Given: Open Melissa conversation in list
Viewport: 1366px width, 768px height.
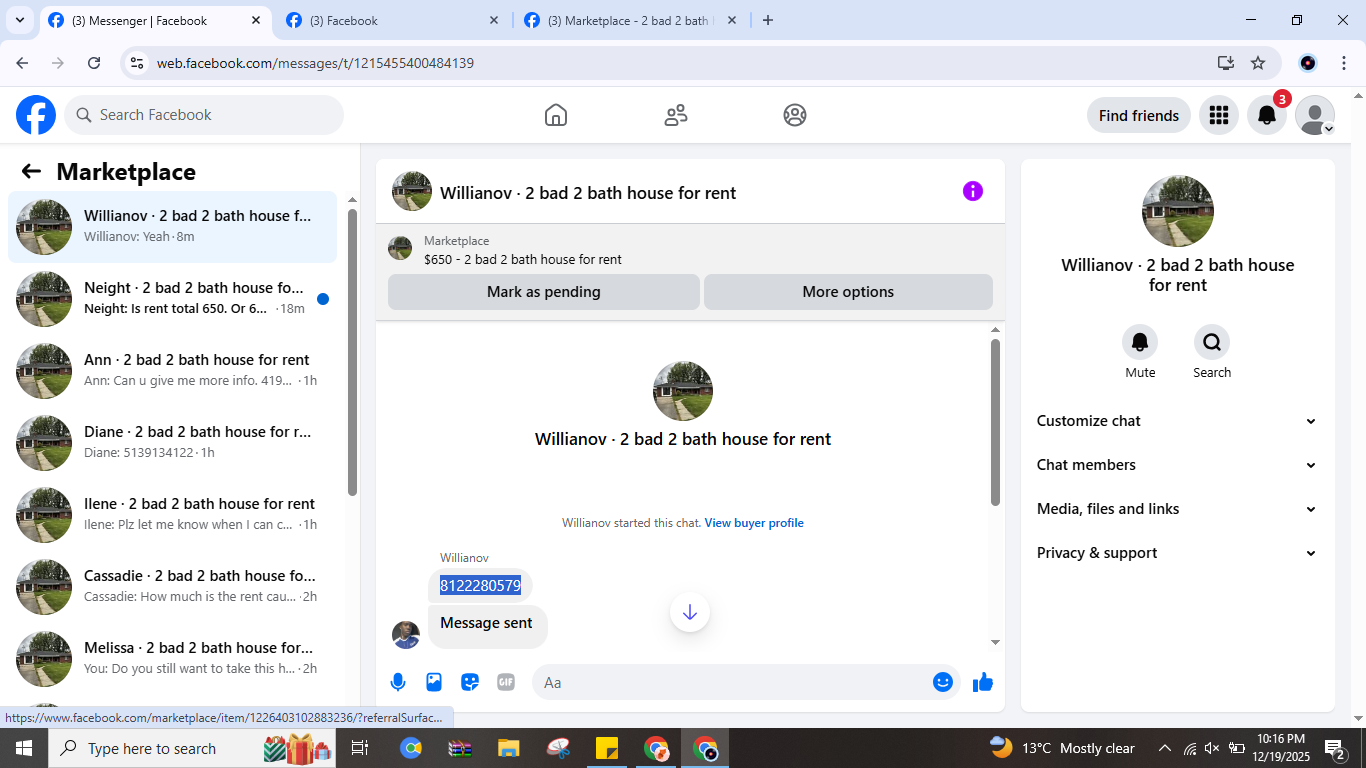Looking at the screenshot, I should [x=172, y=659].
